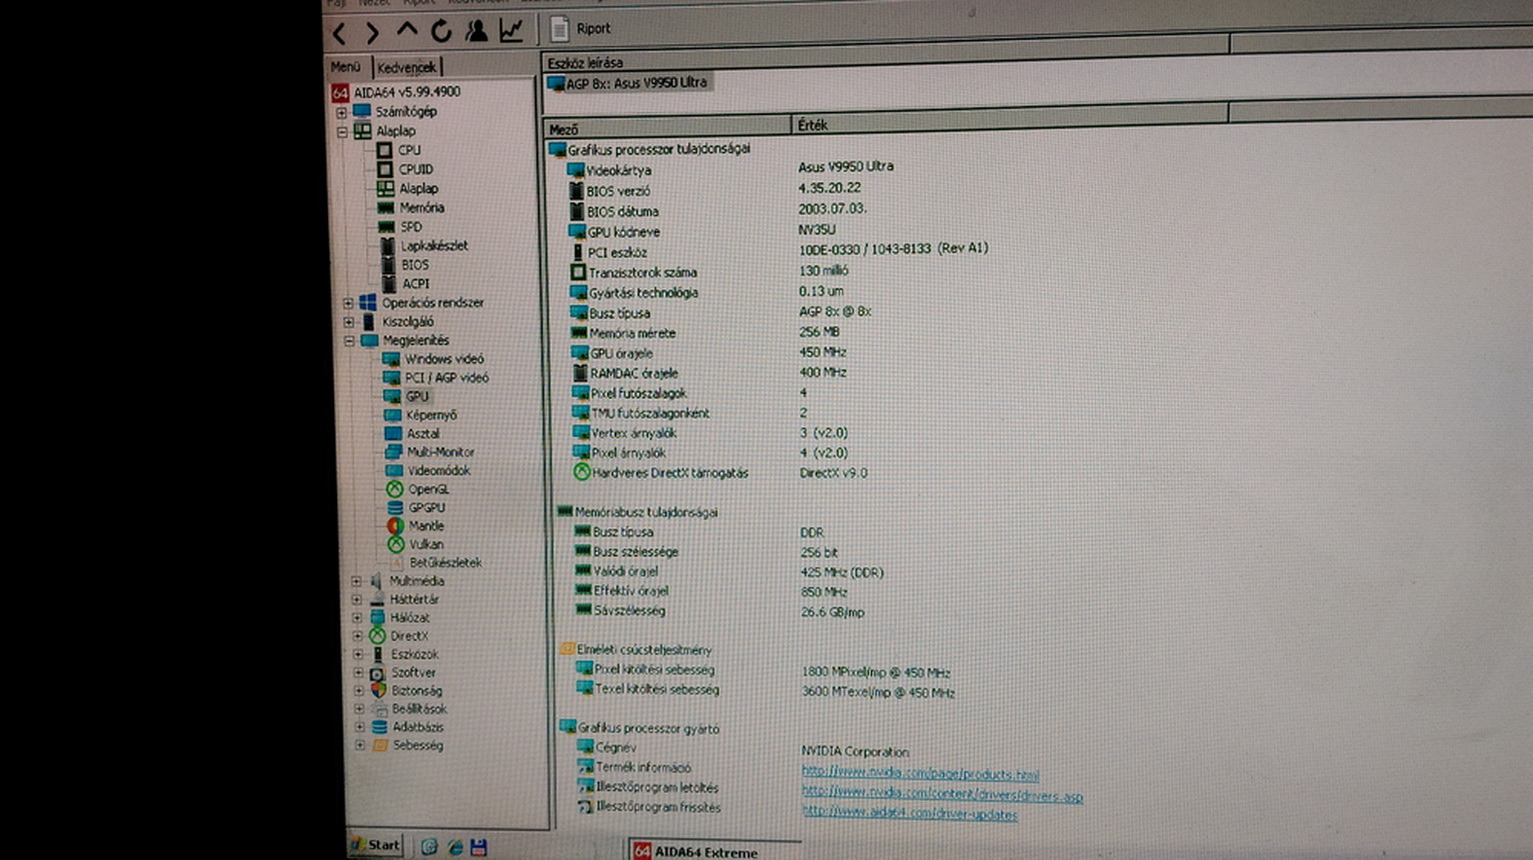Screen dimensions: 1533x860
Task: Click the Biztonság shield icon
Action: point(378,691)
